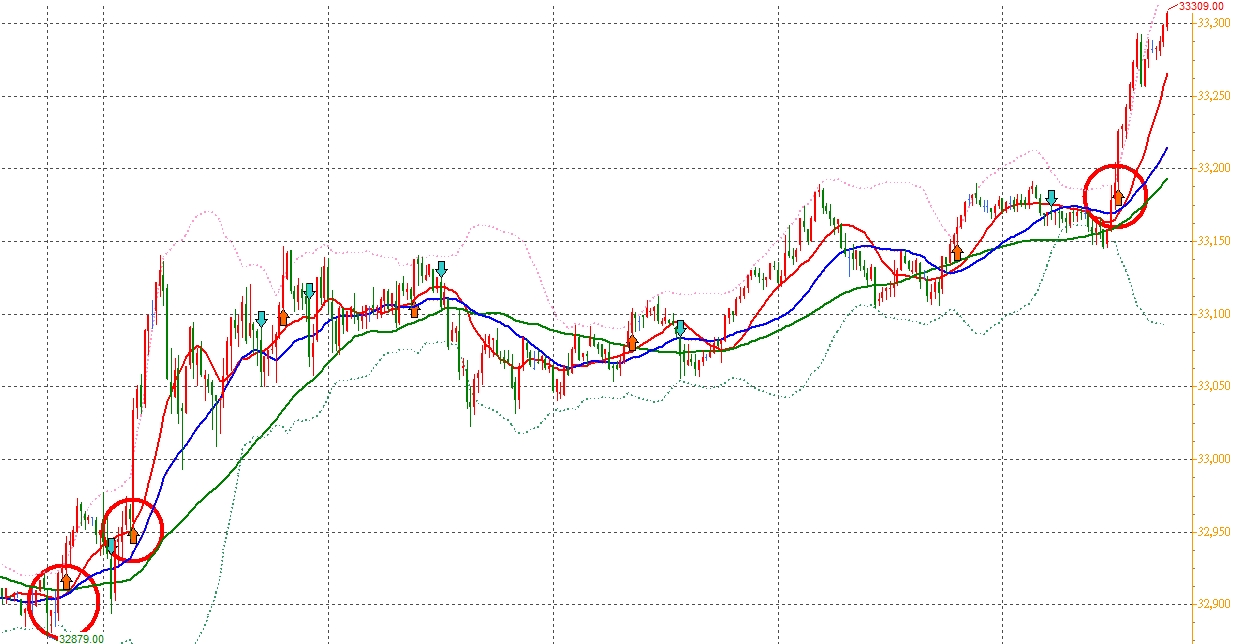Click the orange buy arrow below the 33,150 breakout area
This screenshot has height=644, width=1245.
tap(957, 253)
